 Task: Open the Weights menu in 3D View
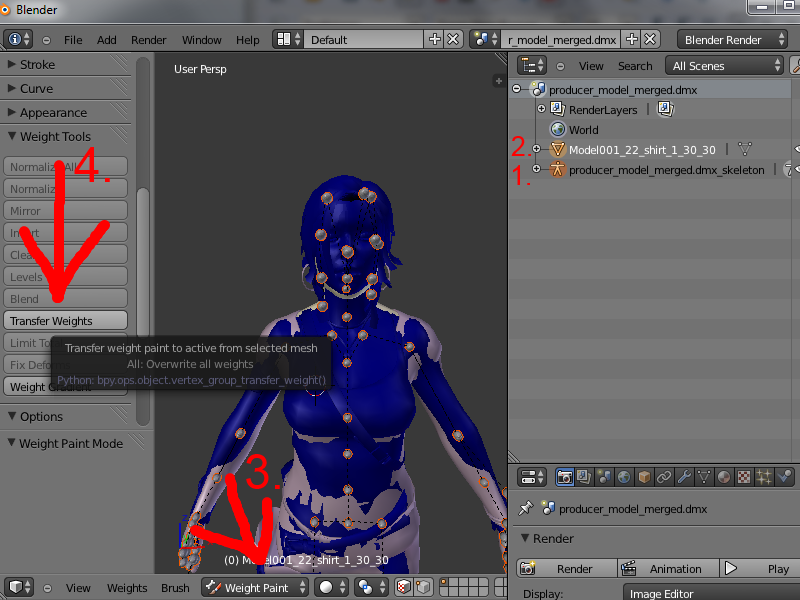pyautogui.click(x=127, y=588)
